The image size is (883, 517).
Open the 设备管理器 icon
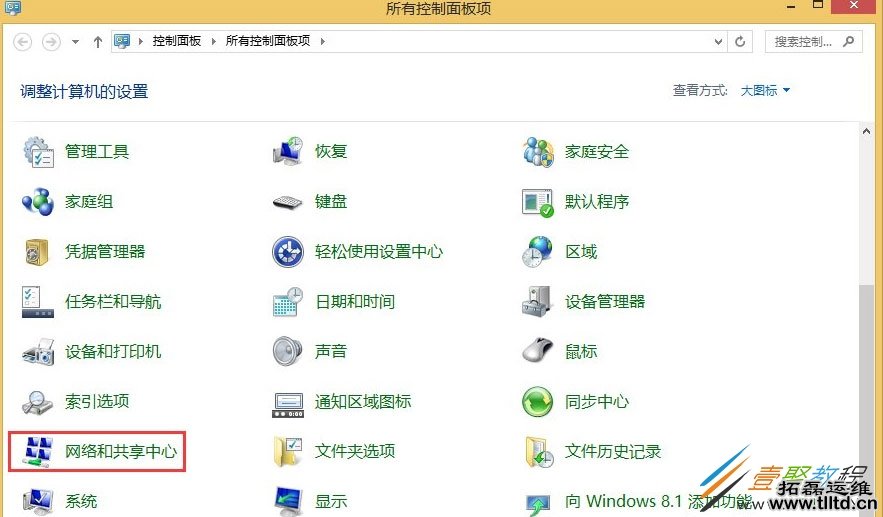(537, 302)
